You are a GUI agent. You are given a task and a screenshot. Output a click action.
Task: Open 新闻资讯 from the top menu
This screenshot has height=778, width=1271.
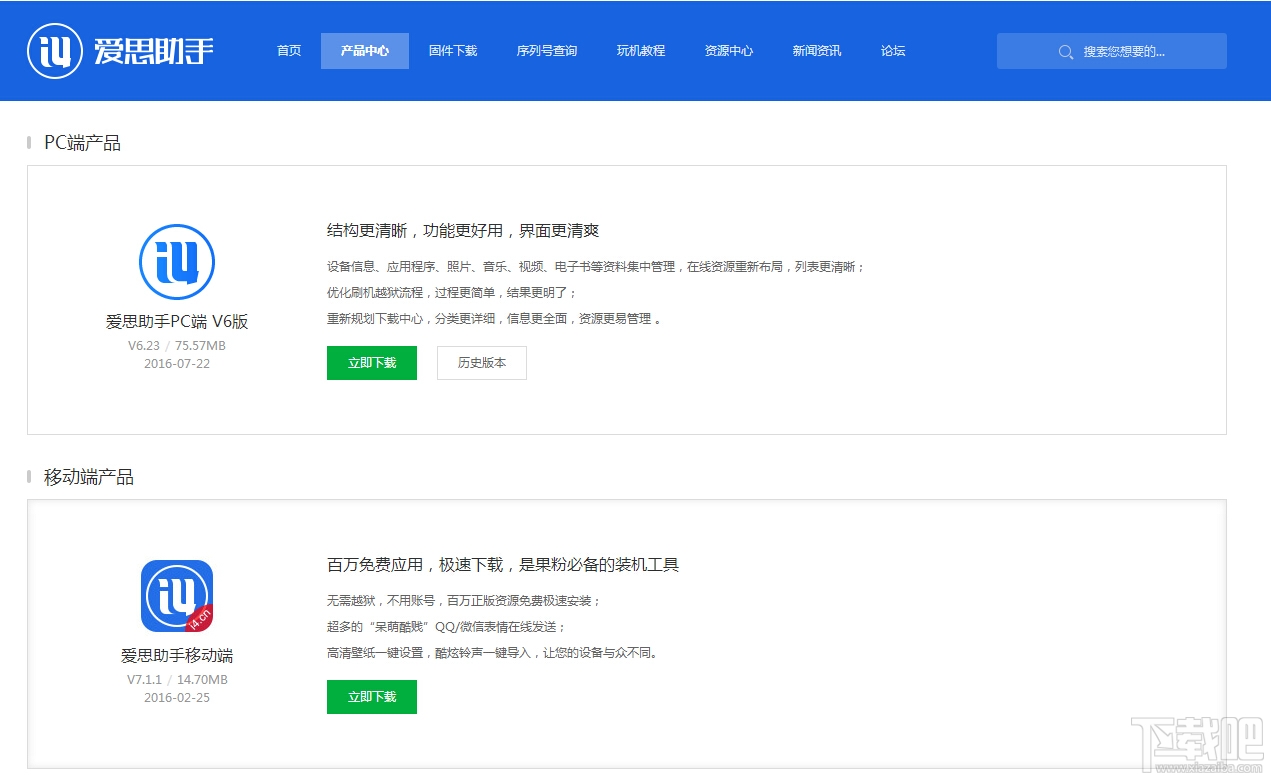[x=817, y=51]
